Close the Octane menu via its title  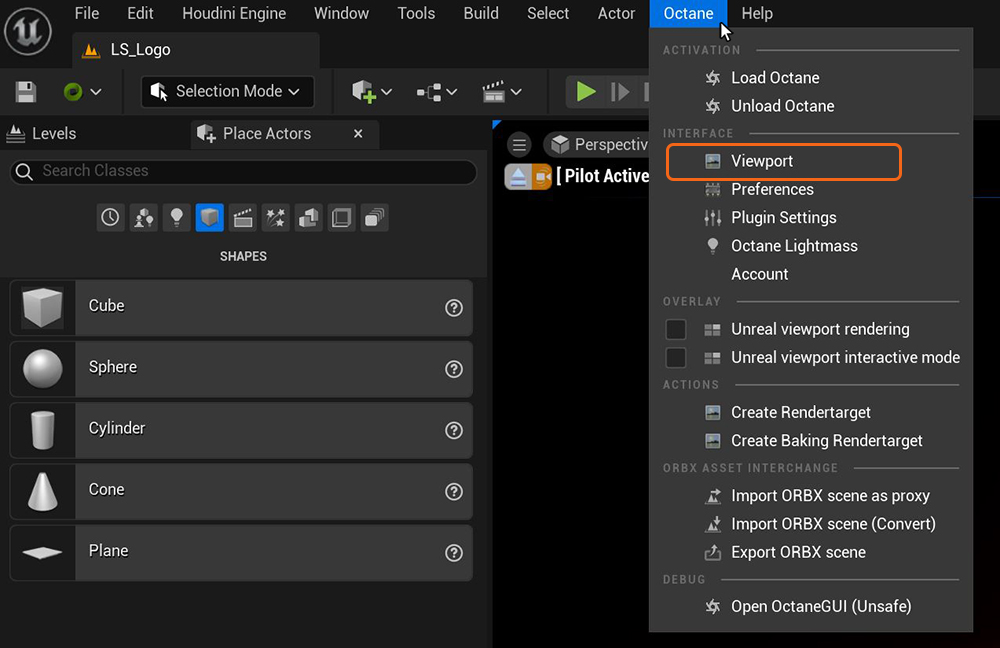click(688, 13)
